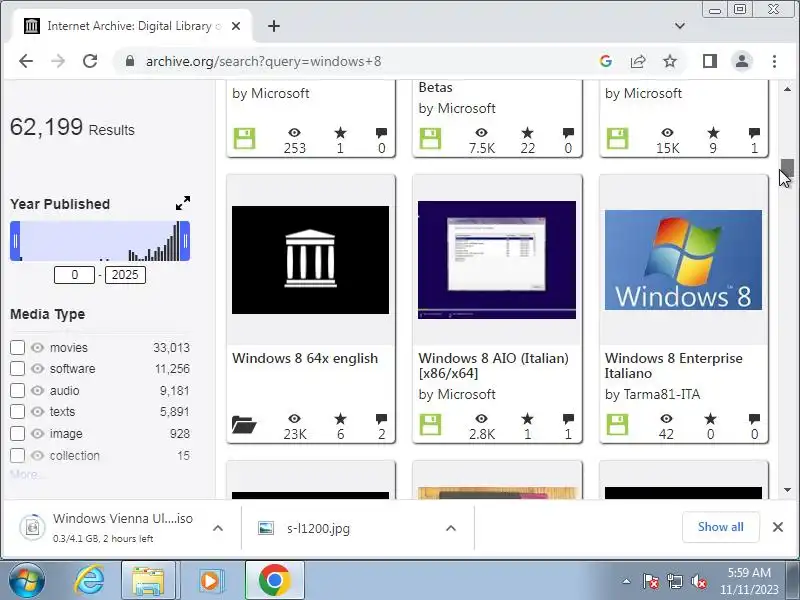This screenshot has width=800, height=600.
Task: Open the Windows 8 AIO setup screenshot thumbnail
Action: pyautogui.click(x=497, y=260)
